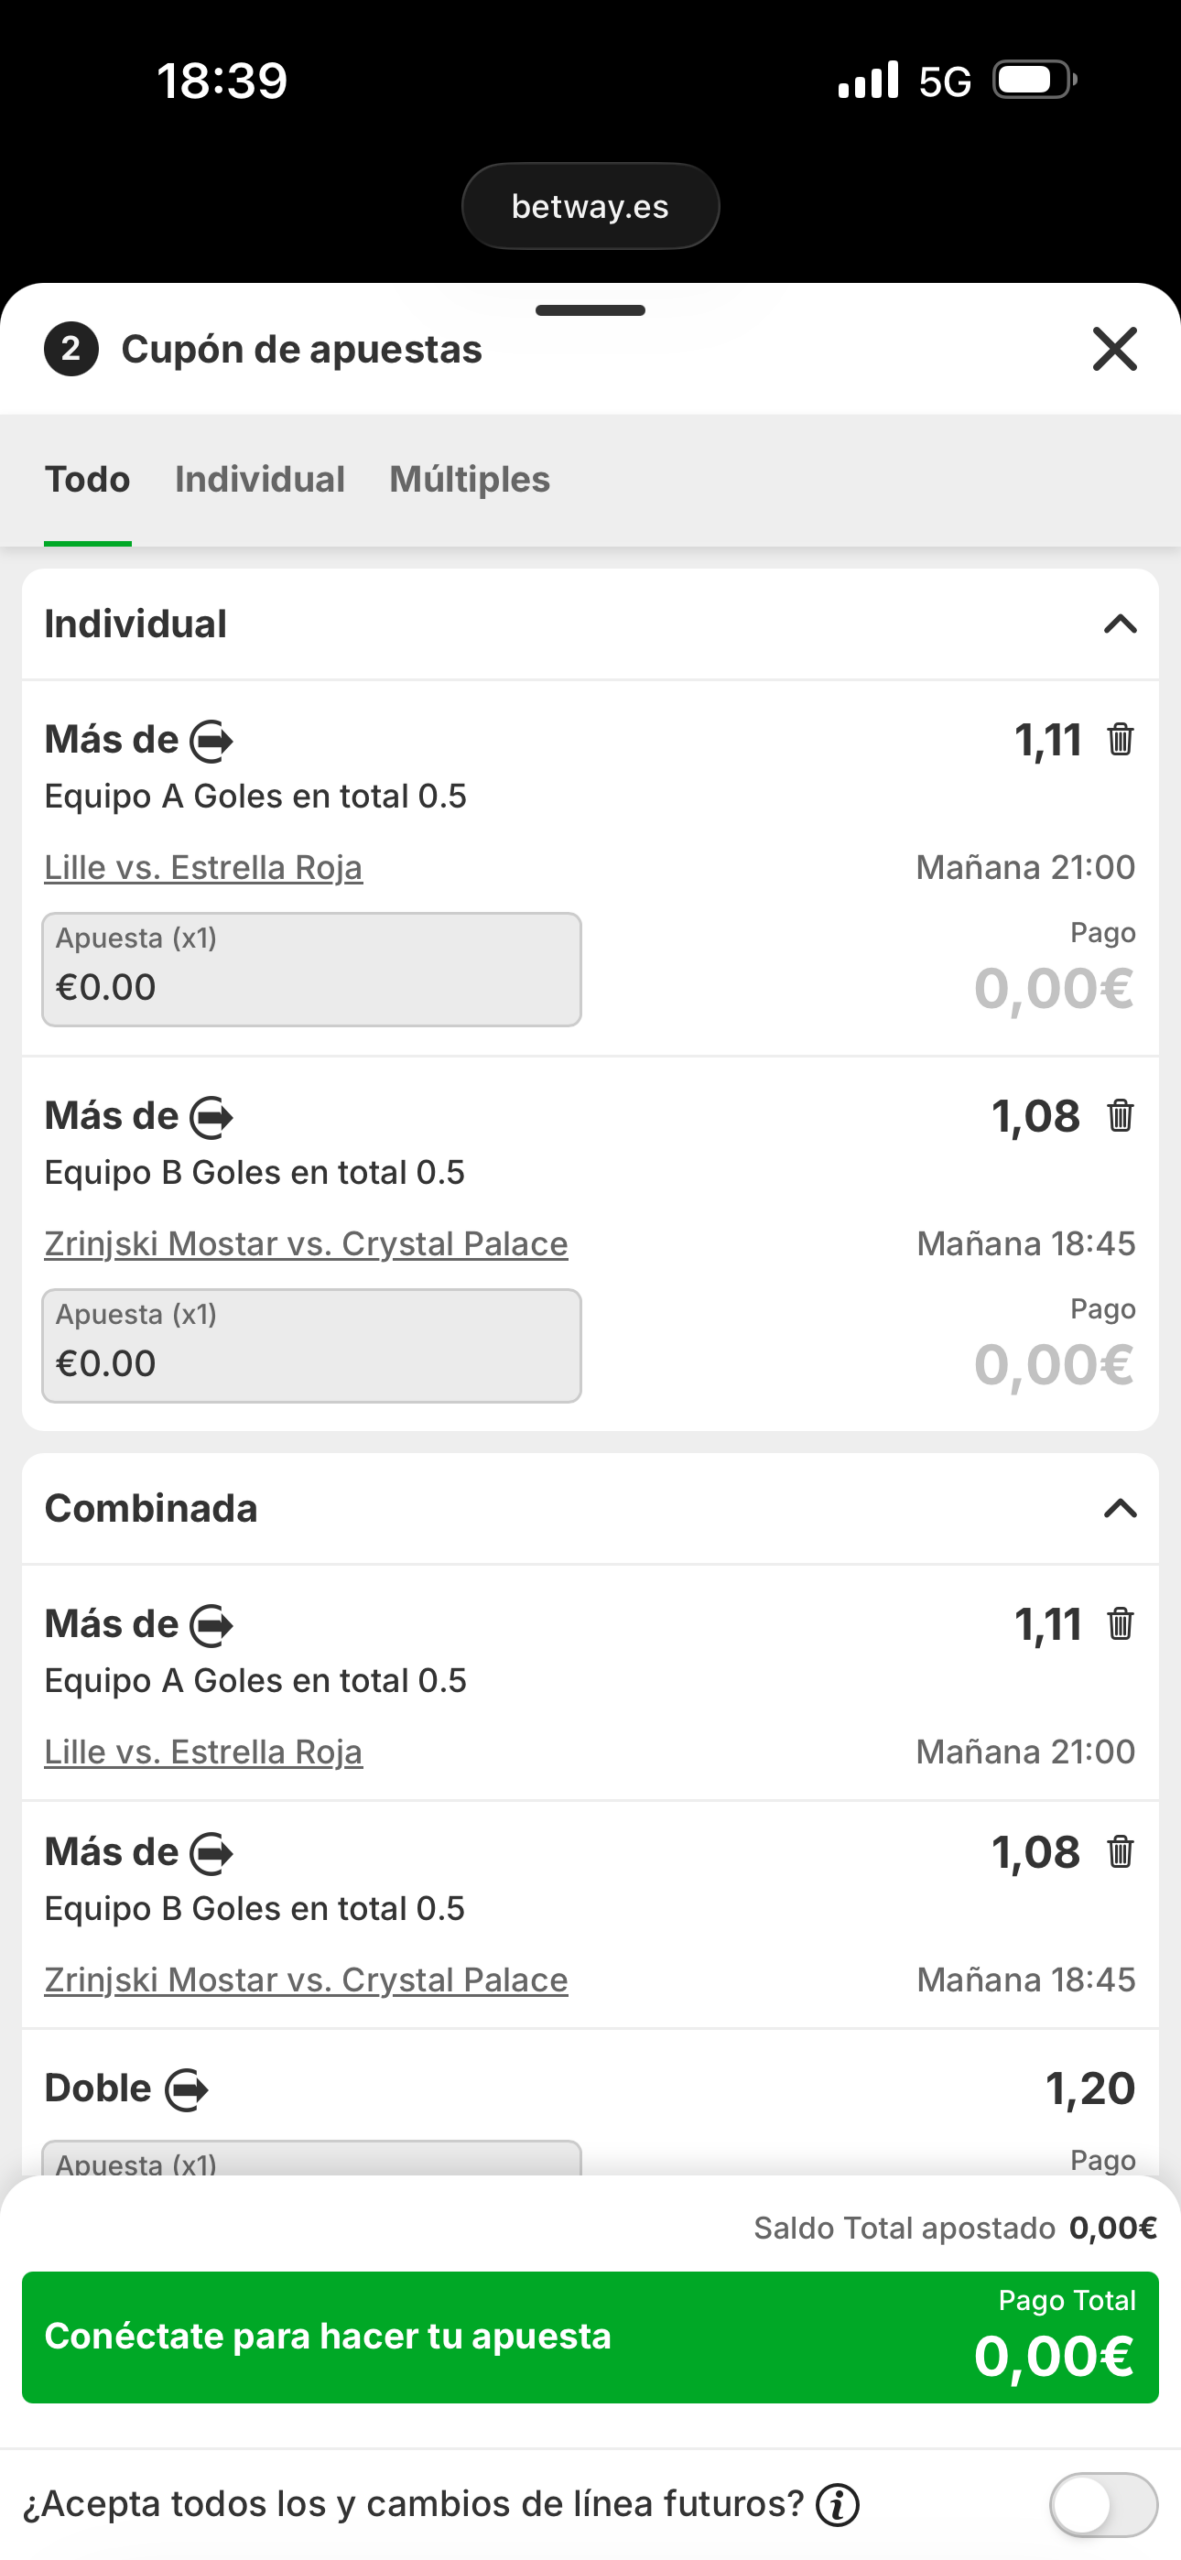This screenshot has width=1181, height=2560.
Task: Switch to the Individual tab
Action: pos(260,480)
